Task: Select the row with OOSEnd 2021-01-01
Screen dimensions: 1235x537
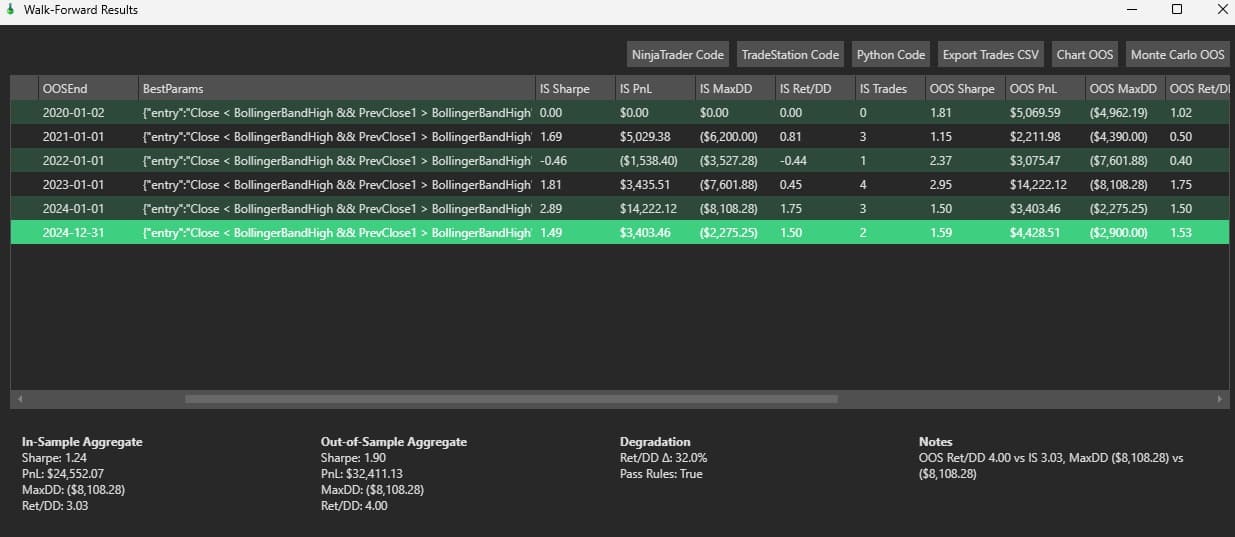Action: tap(619, 137)
